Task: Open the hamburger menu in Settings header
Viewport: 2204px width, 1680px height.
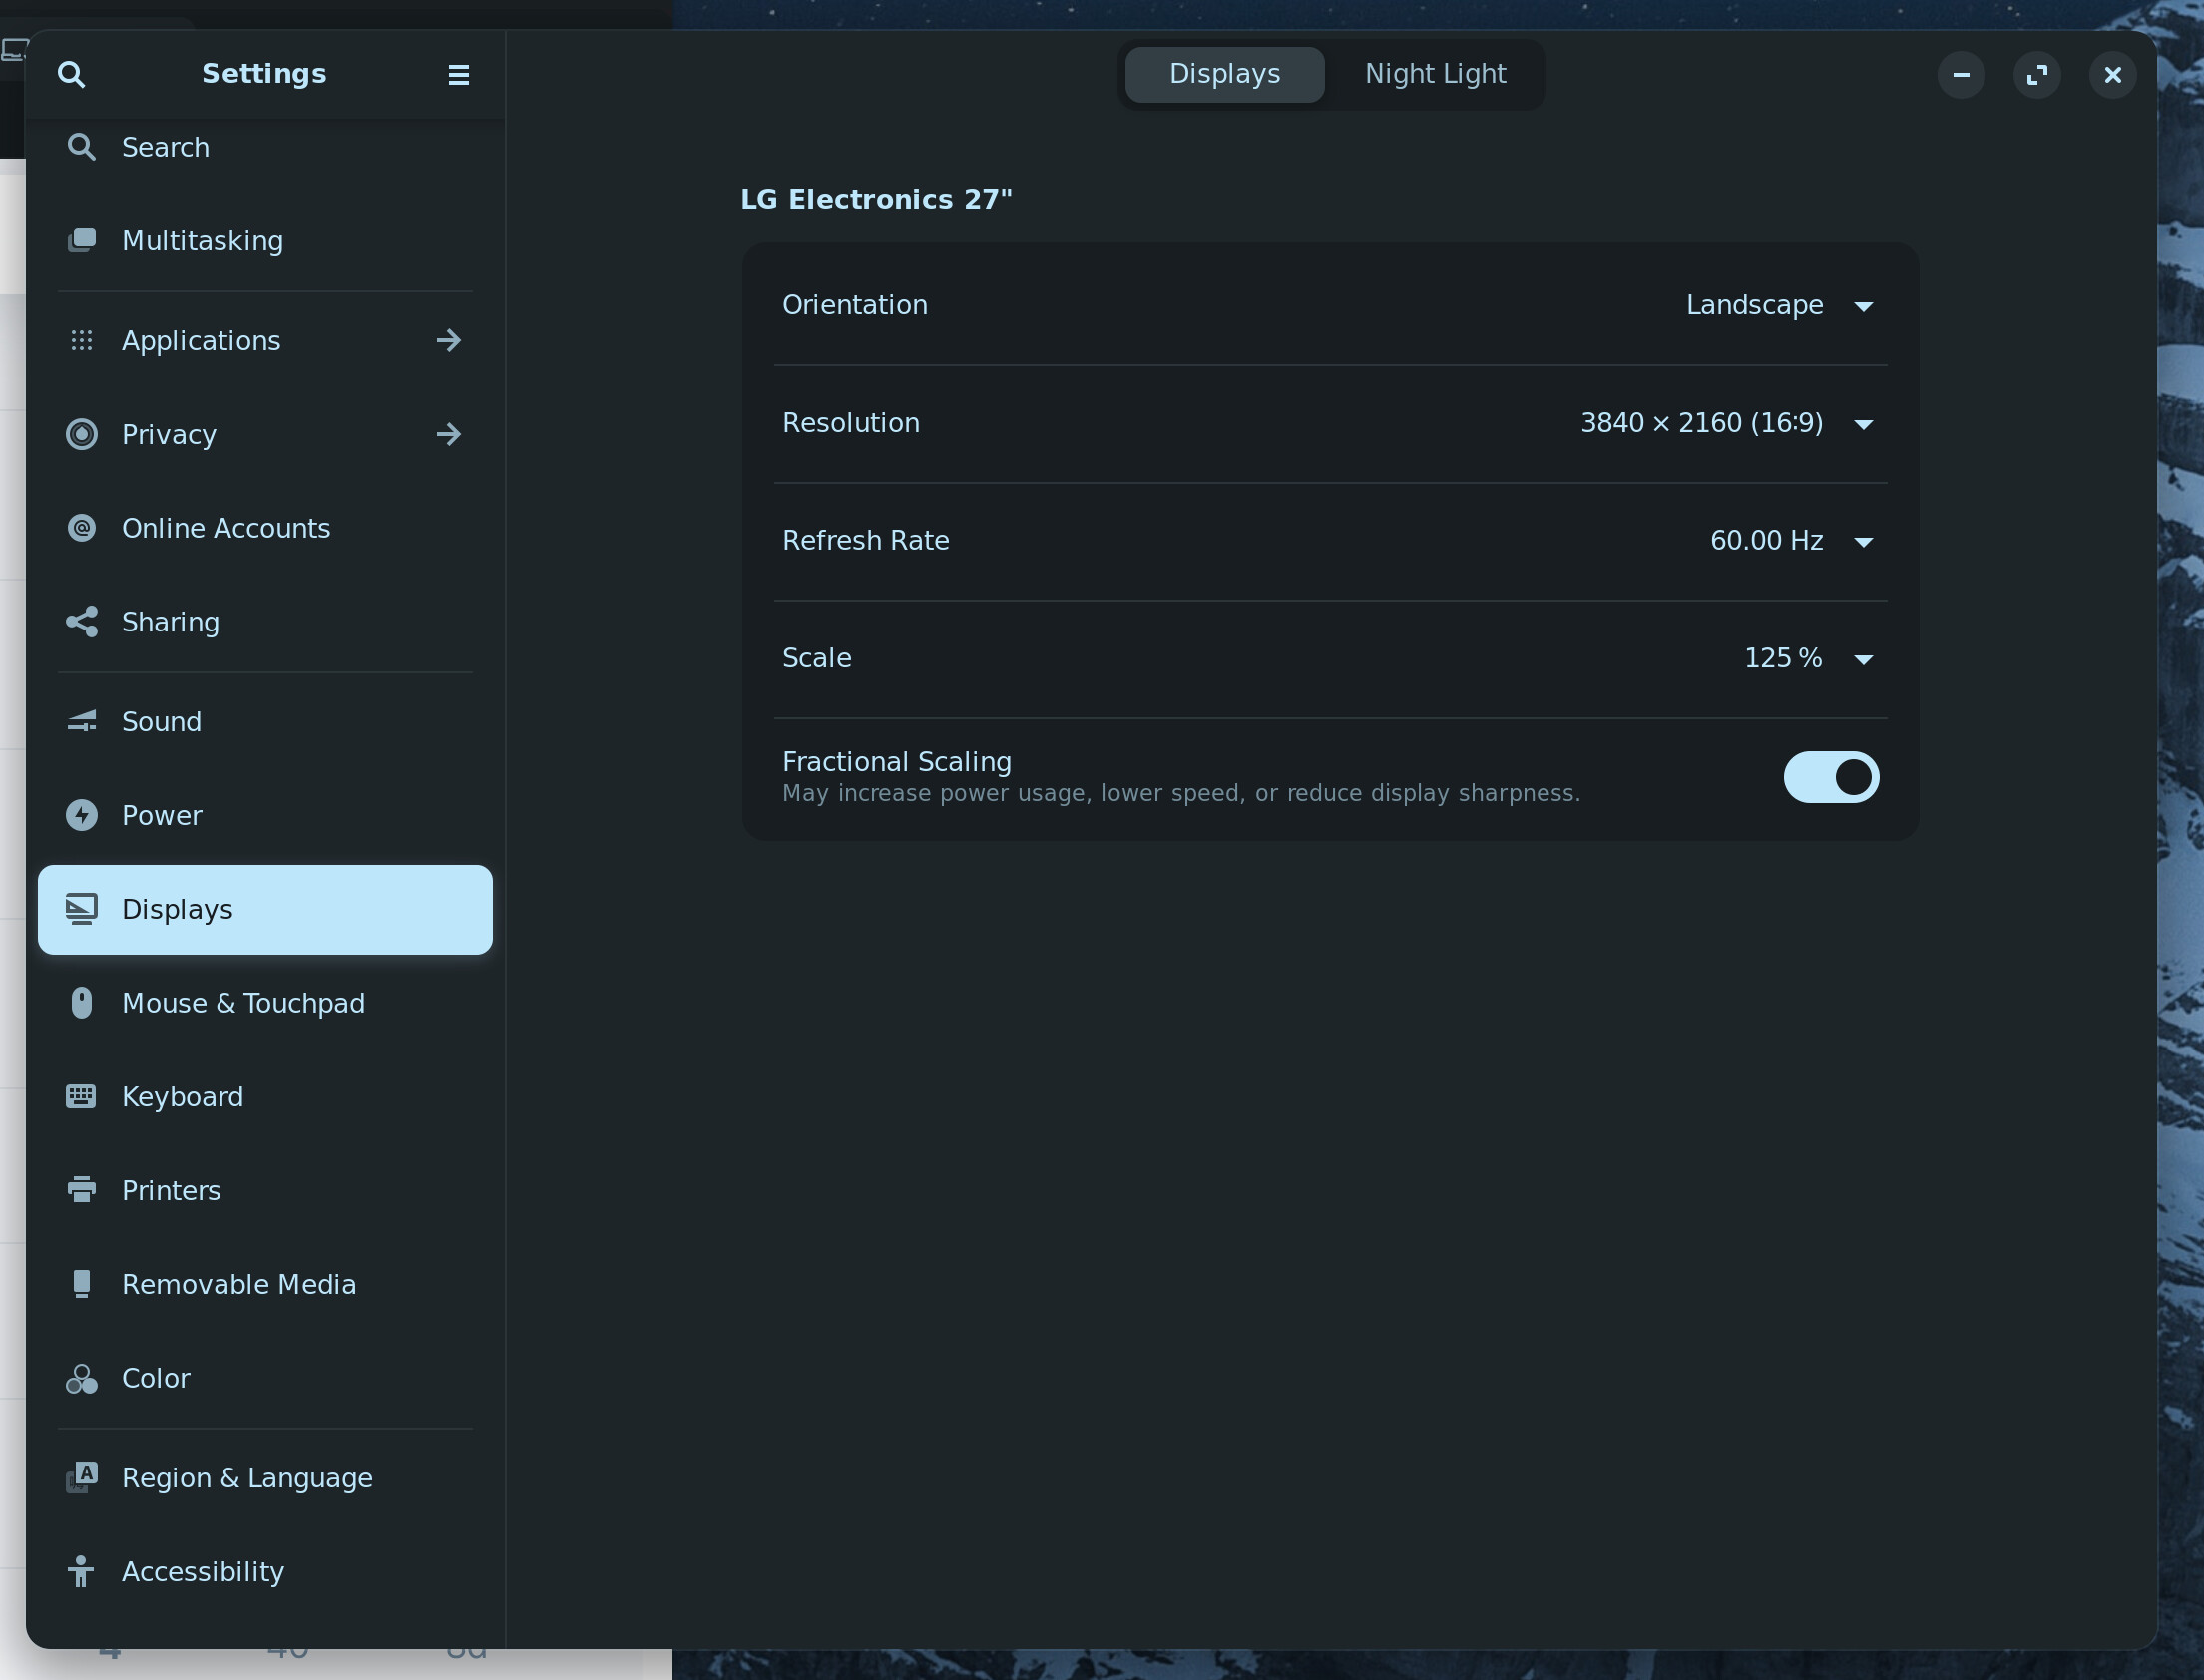Action: (x=458, y=75)
